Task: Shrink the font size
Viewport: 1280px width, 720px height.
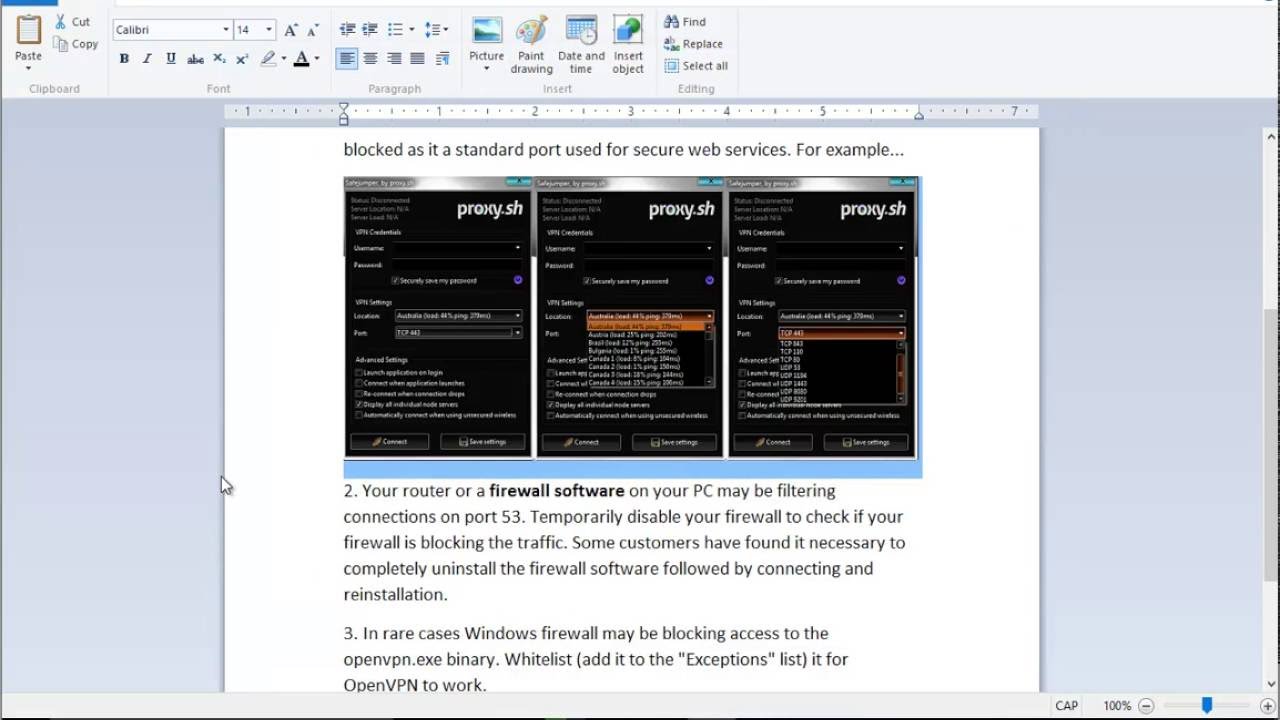Action: 313,30
